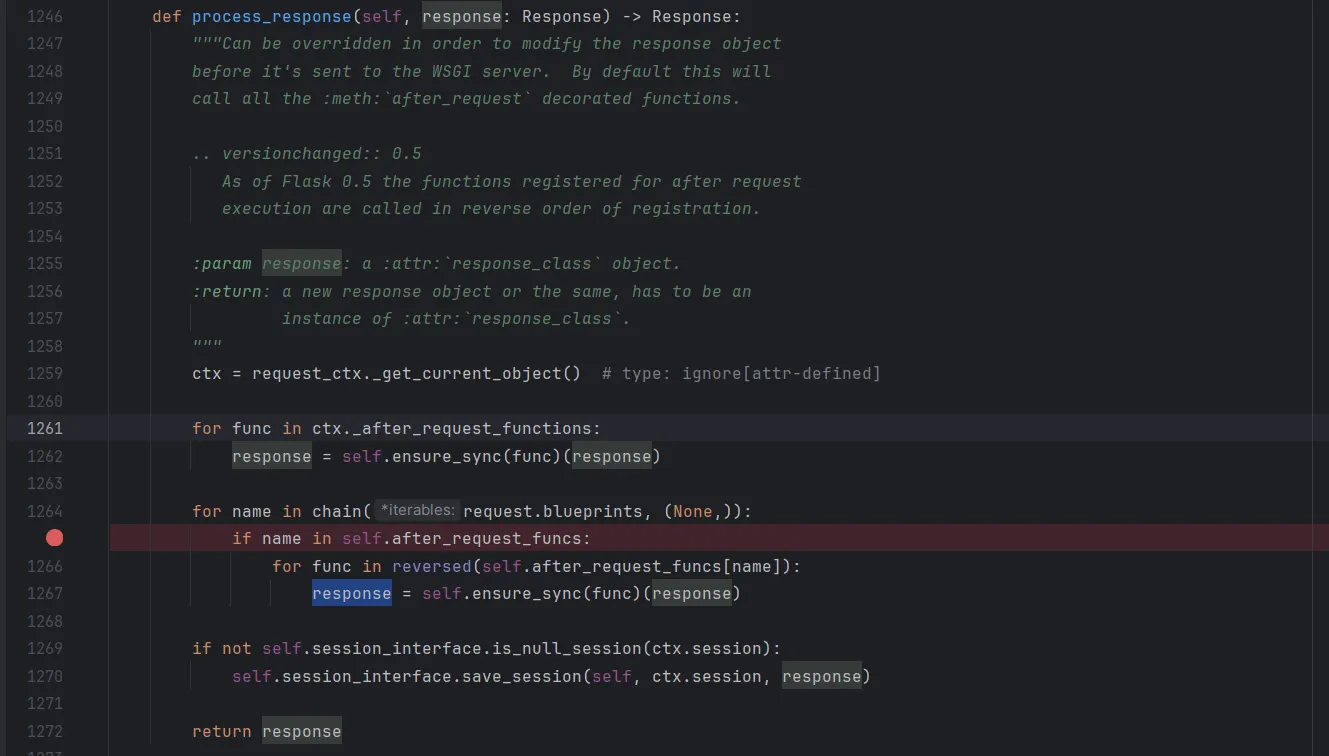Click response after the return keyword

coord(302,732)
